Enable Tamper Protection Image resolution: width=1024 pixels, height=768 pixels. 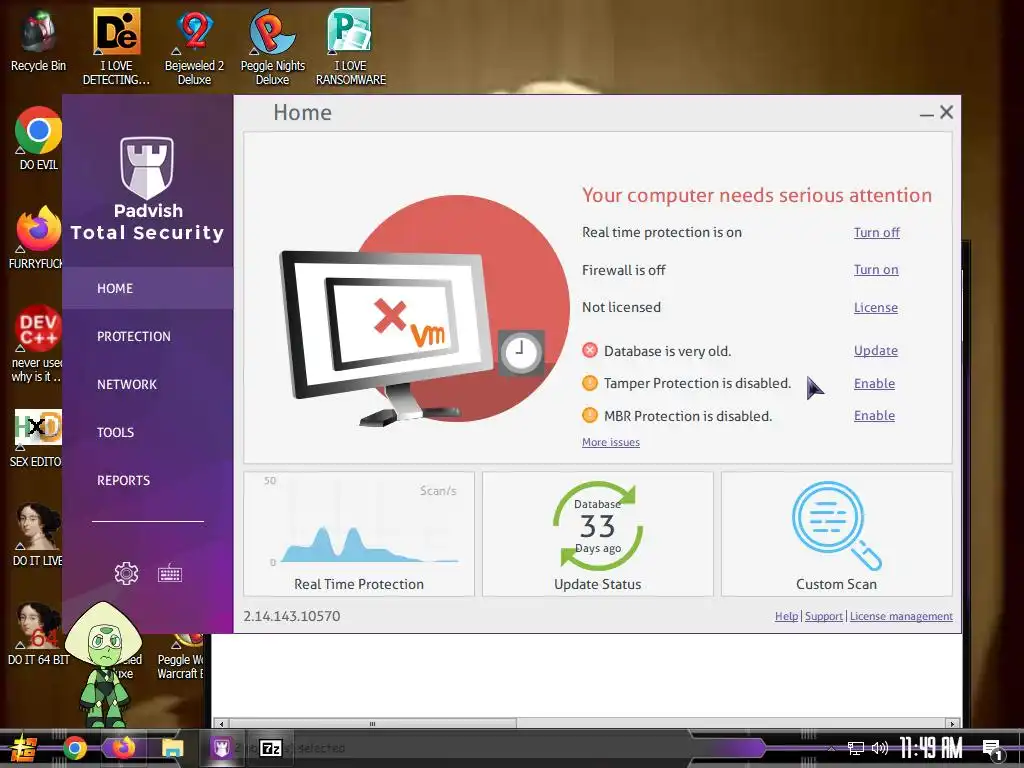click(x=874, y=383)
